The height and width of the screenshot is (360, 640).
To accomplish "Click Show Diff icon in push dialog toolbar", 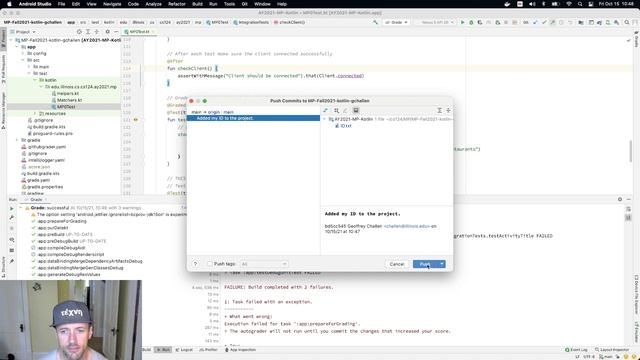I will [x=325, y=110].
